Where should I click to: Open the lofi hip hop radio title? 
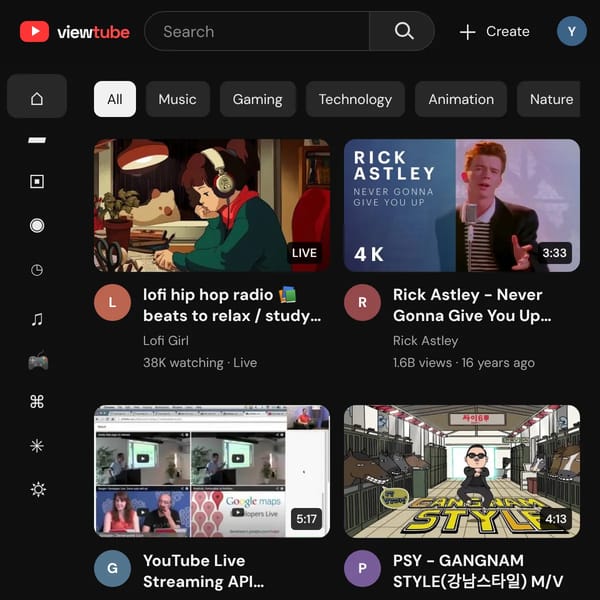[232, 305]
